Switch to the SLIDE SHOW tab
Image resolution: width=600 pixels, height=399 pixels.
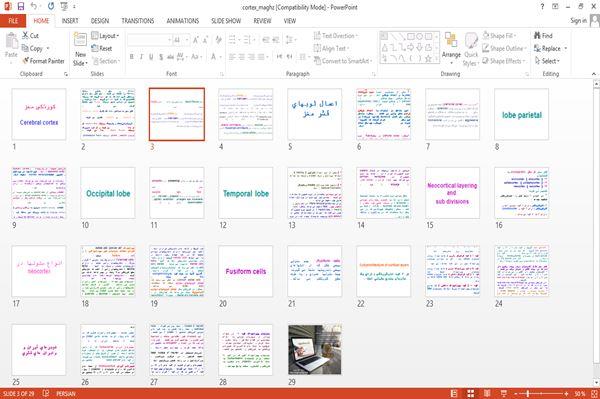(226, 21)
